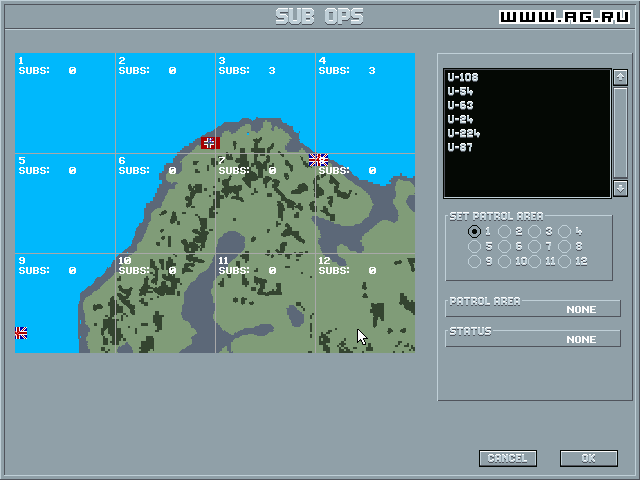
Task: Select patrol area 7 radio button
Action: pyautogui.click(x=534, y=247)
